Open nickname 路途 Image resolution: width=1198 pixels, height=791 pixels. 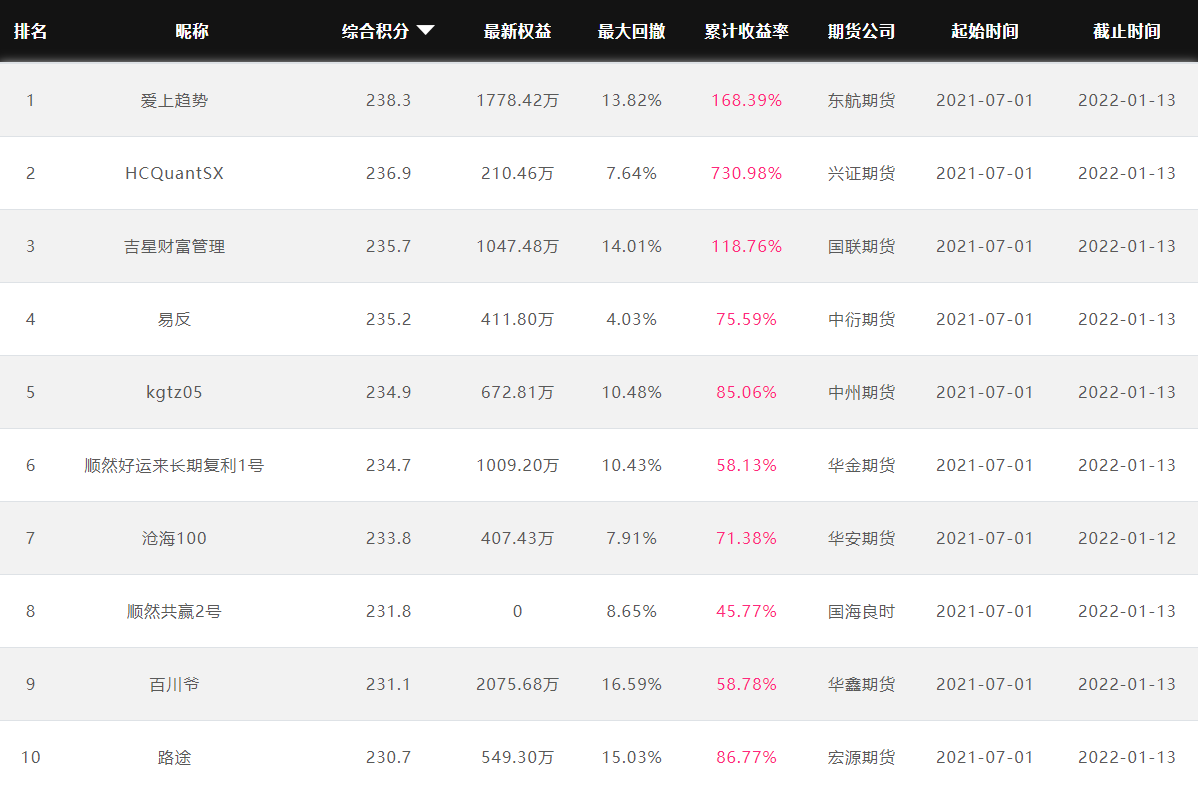174,757
